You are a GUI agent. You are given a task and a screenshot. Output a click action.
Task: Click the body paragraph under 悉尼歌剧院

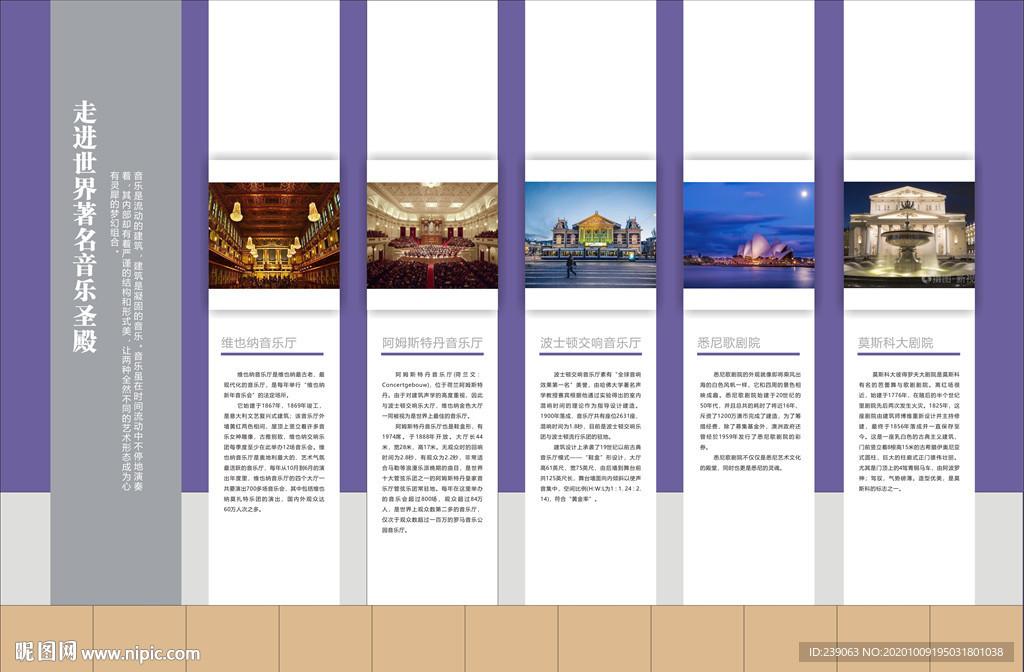tap(750, 421)
